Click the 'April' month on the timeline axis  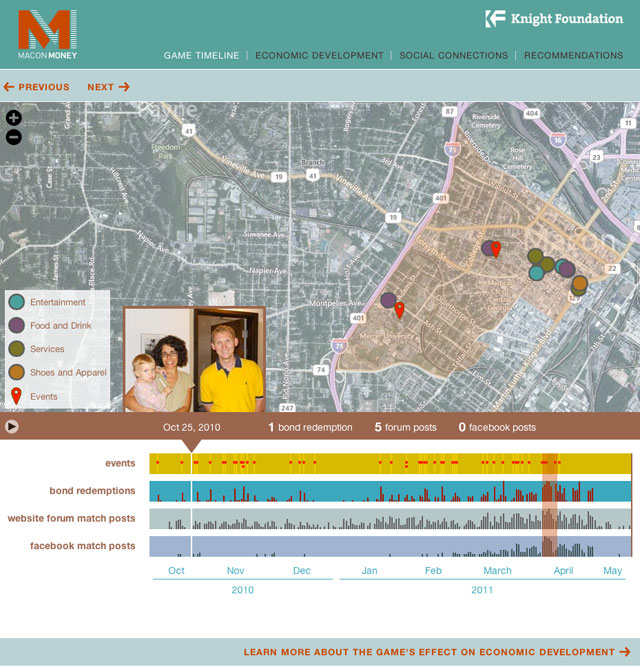tap(563, 571)
